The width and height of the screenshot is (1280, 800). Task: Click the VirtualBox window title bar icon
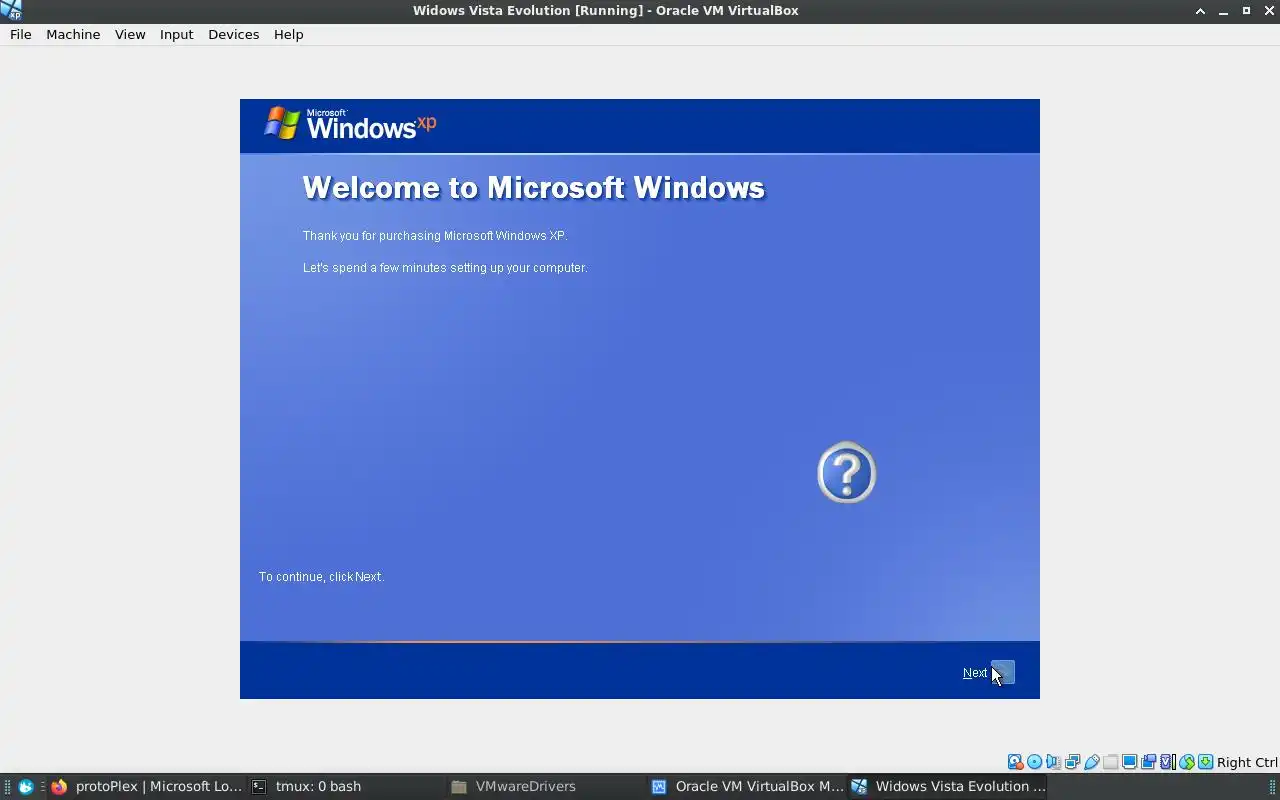pos(11,10)
